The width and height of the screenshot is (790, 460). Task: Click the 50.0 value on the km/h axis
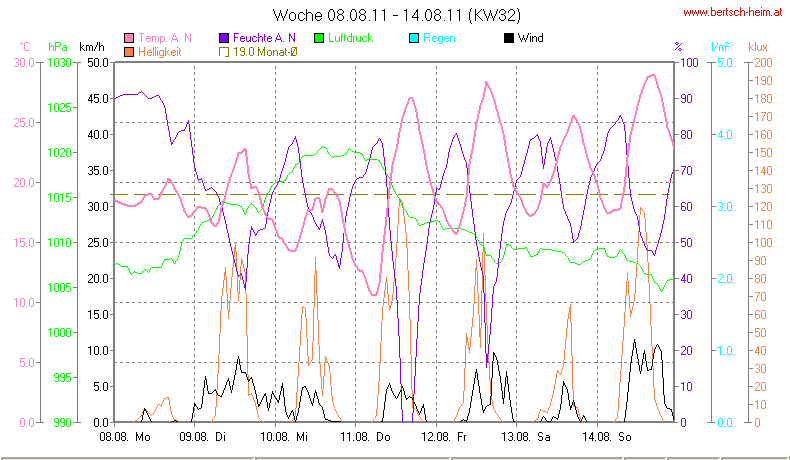coord(98,62)
